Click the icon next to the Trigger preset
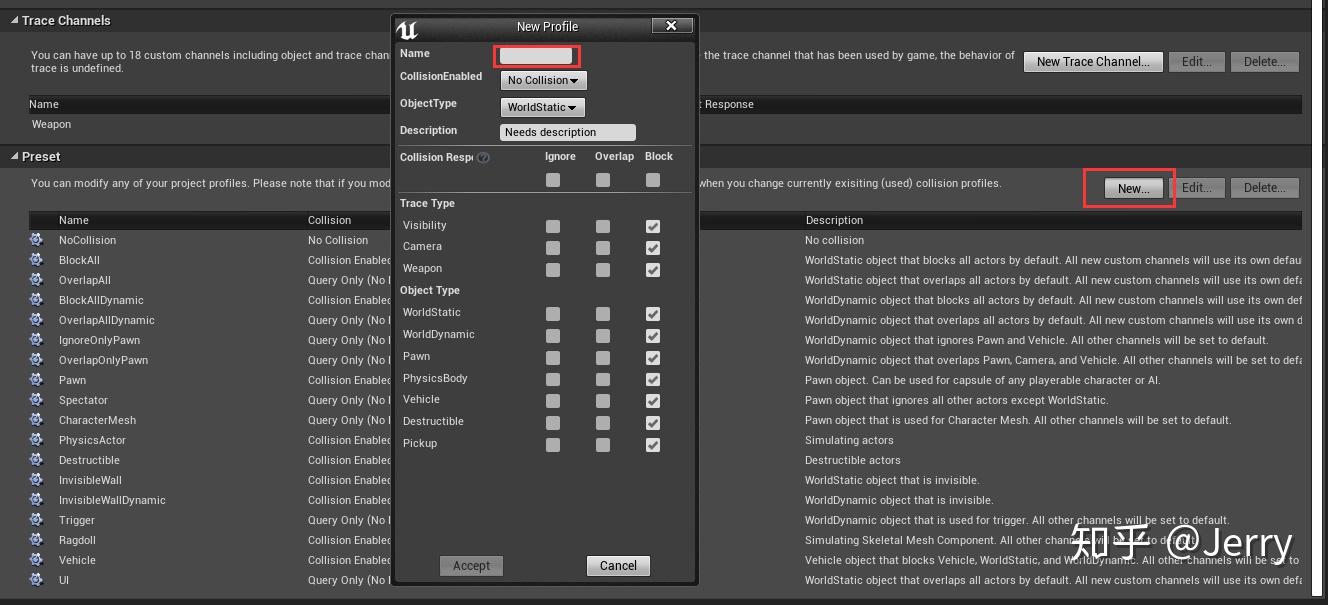Screen dimensions: 1328x605 click(x=36, y=520)
